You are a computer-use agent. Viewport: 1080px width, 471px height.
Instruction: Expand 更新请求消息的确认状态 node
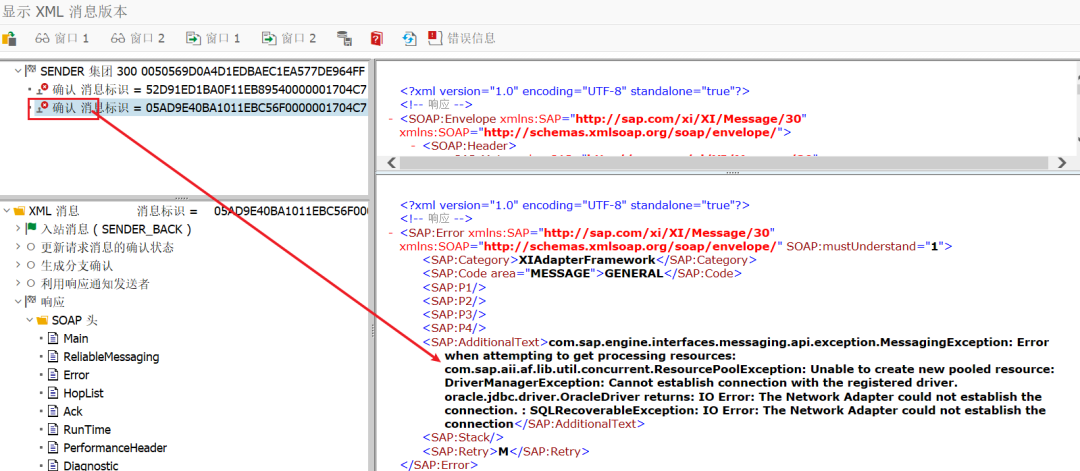(x=18, y=247)
